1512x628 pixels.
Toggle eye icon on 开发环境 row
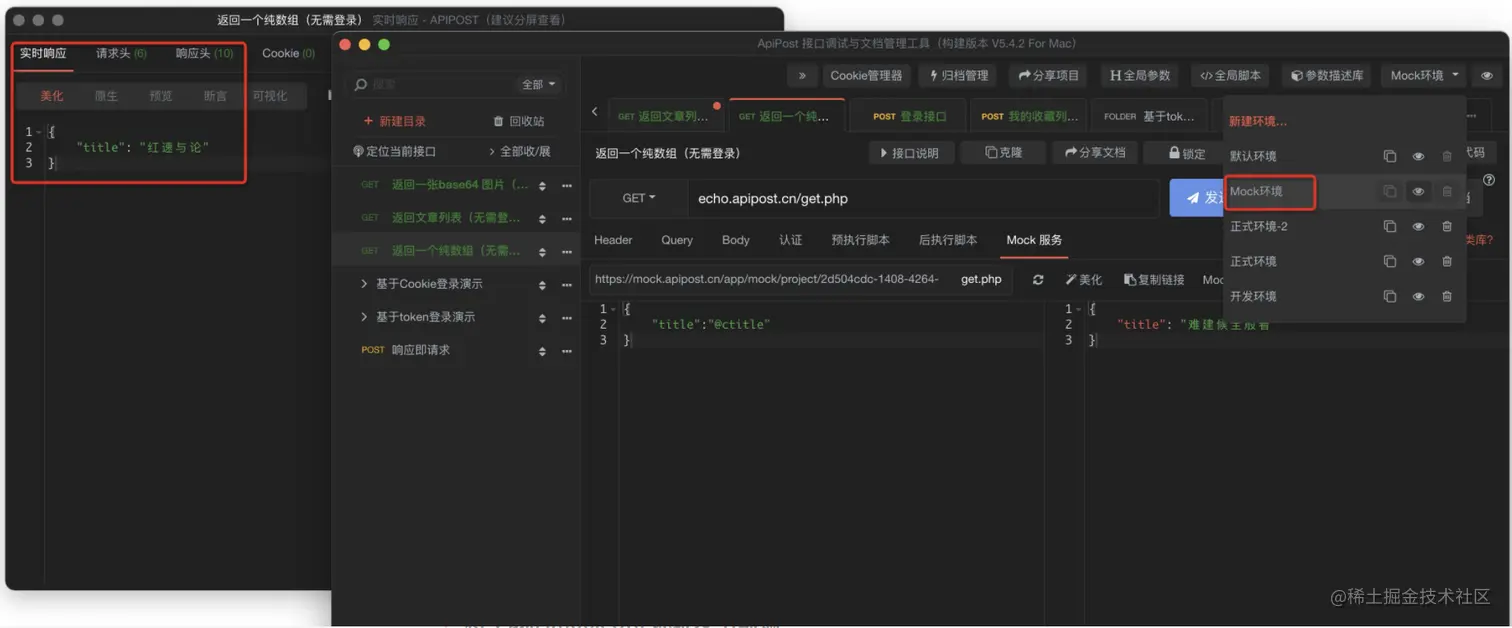pyautogui.click(x=1418, y=296)
